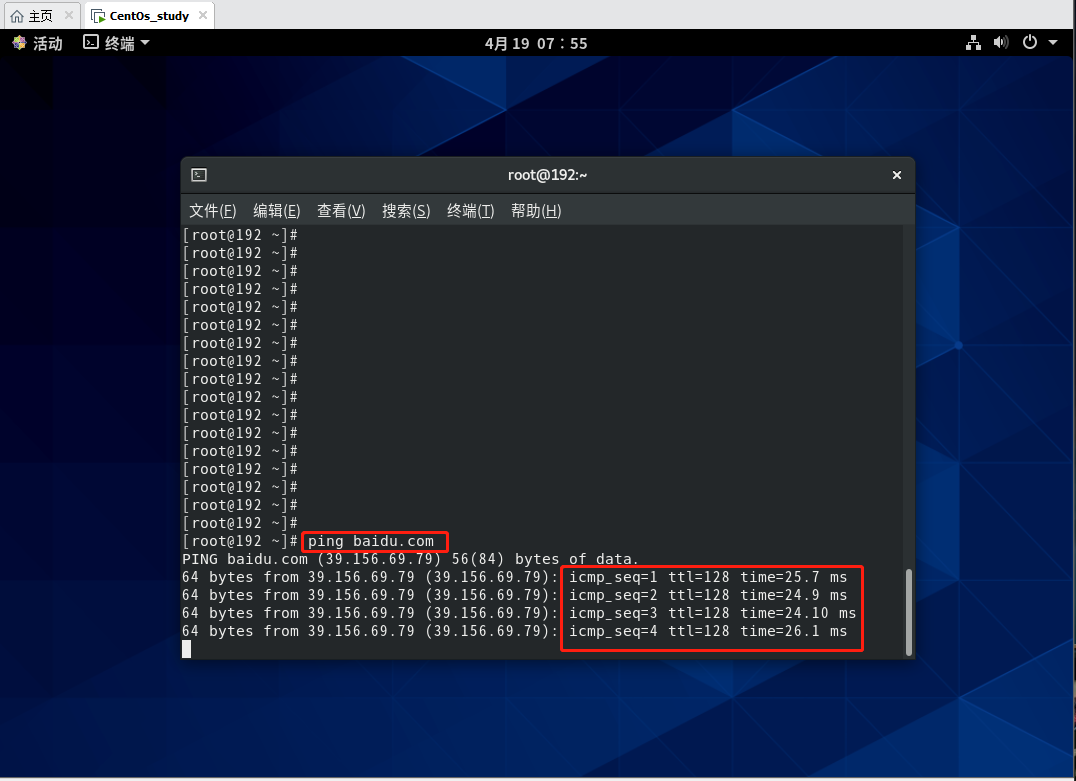Click the wired network status icon
The width and height of the screenshot is (1076, 781).
point(973,43)
